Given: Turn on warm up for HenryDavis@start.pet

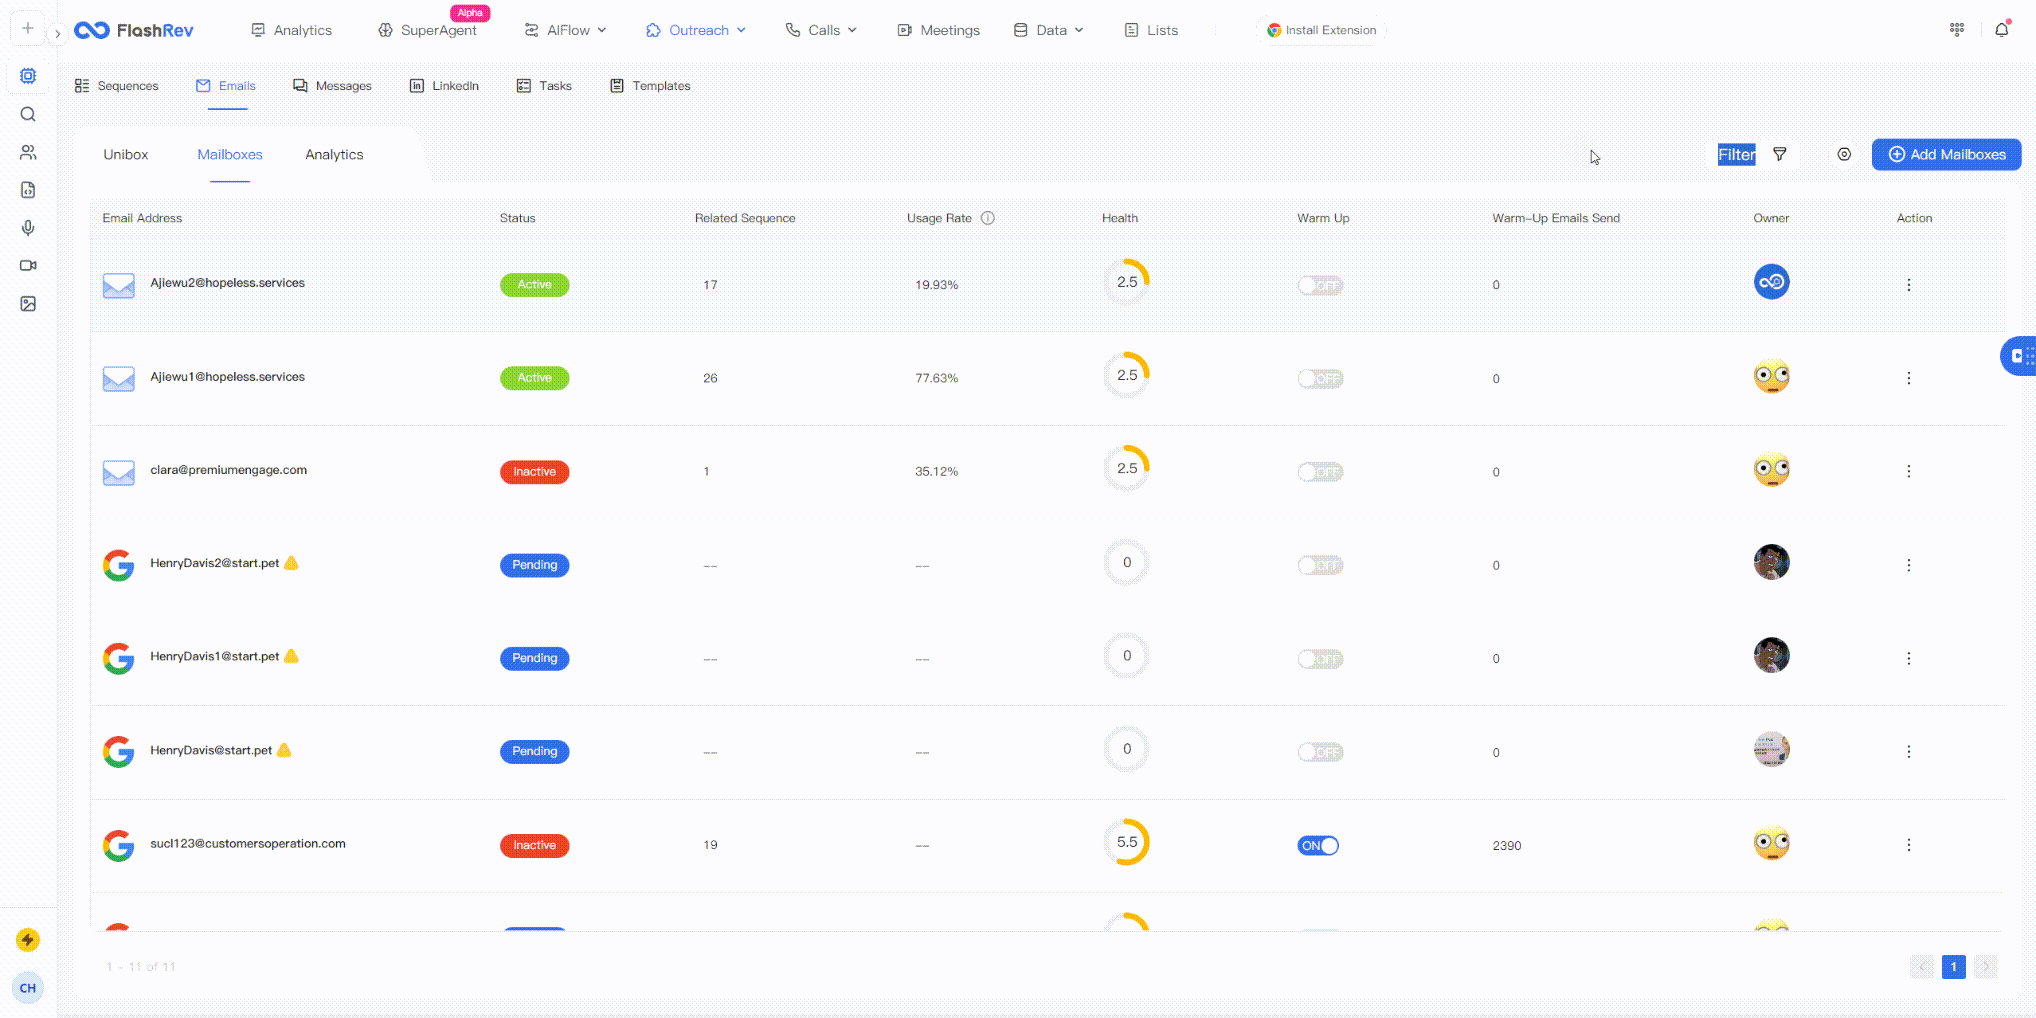Looking at the screenshot, I should pyautogui.click(x=1319, y=752).
